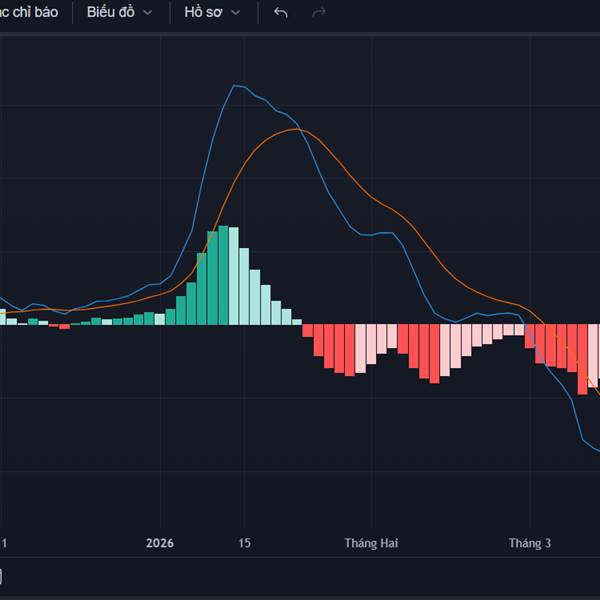Expand the Hồ sơ dropdown
This screenshot has width=600, height=600.
(212, 13)
